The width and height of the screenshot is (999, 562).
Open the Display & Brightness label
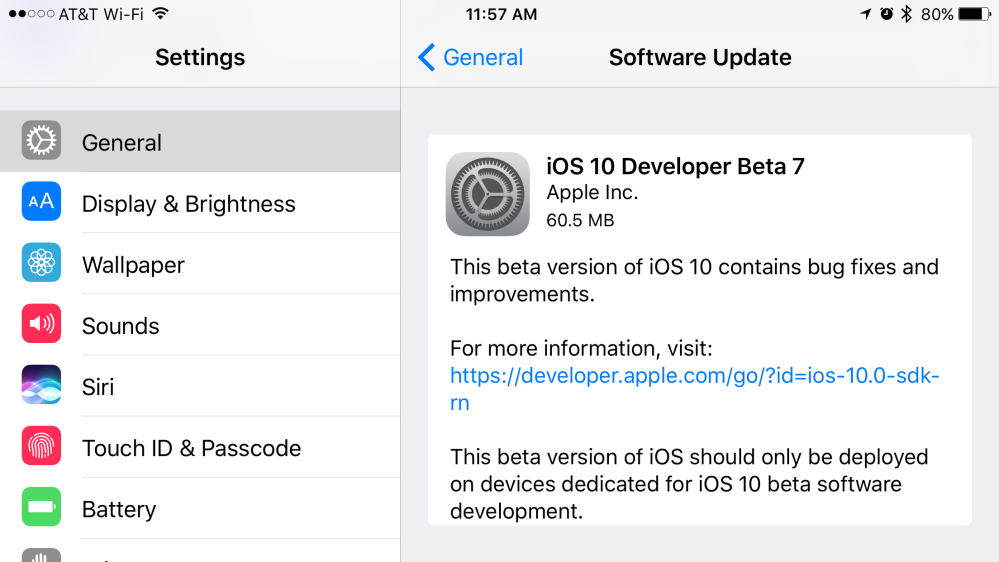coord(188,204)
